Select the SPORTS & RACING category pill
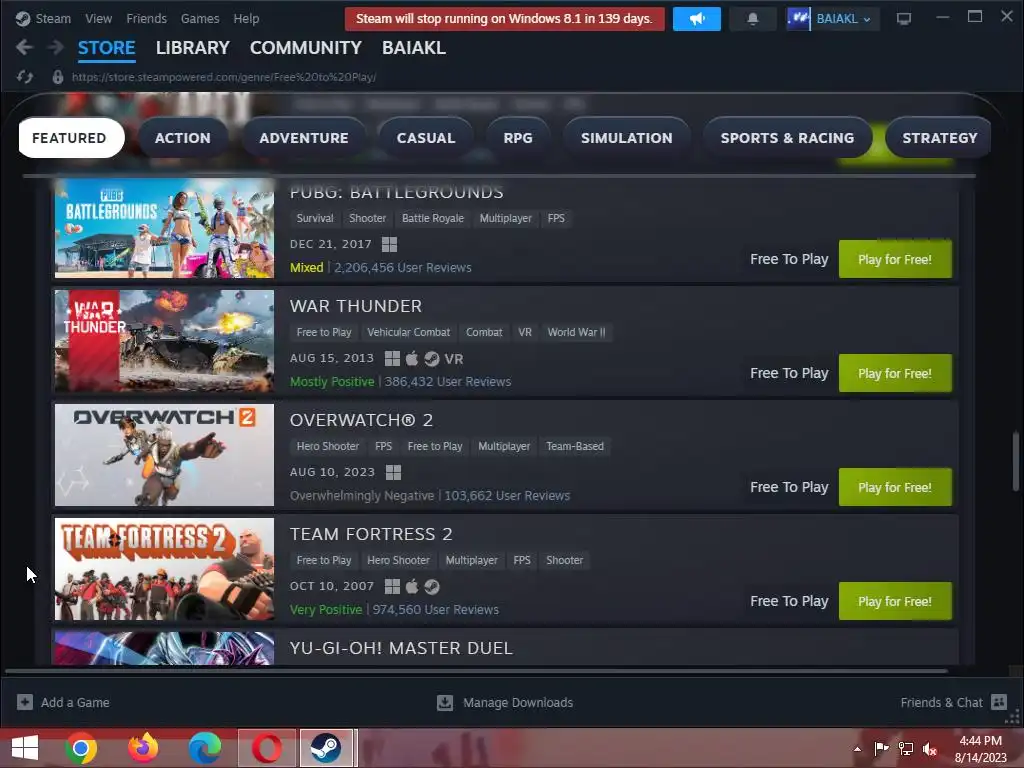Image resolution: width=1024 pixels, height=768 pixels. (787, 138)
